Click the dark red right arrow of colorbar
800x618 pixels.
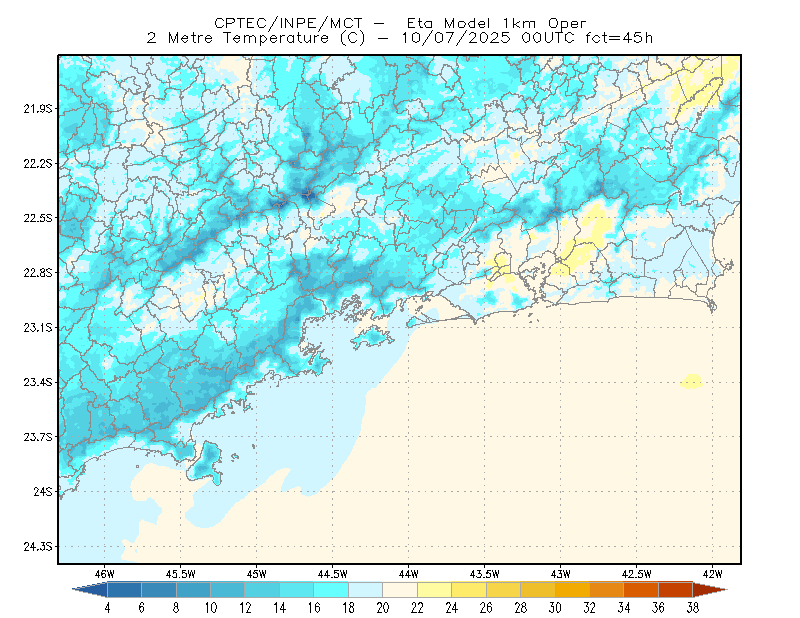710,589
